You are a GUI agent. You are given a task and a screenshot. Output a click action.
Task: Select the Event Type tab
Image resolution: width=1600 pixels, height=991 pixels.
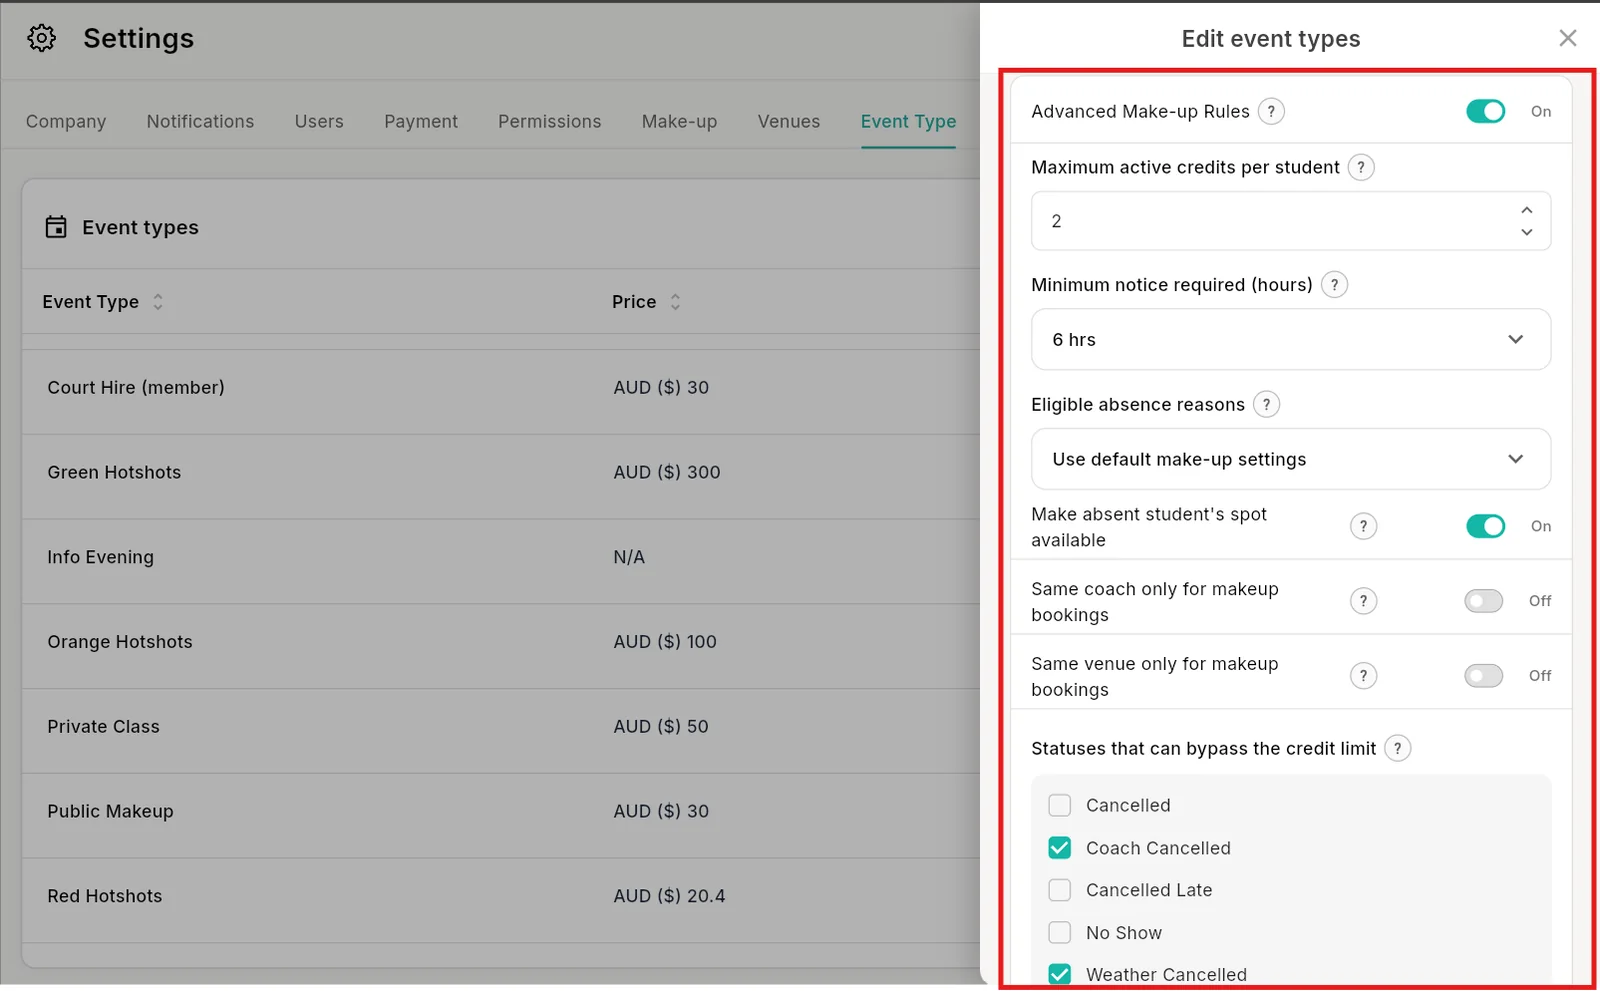coord(908,121)
